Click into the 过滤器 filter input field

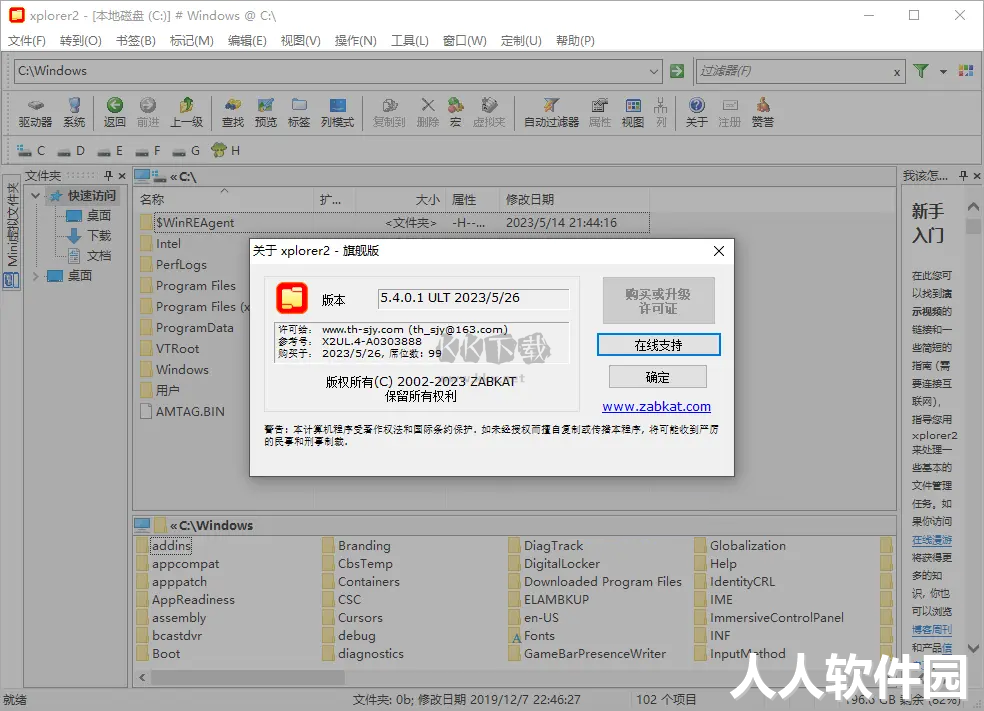pyautogui.click(x=794, y=71)
